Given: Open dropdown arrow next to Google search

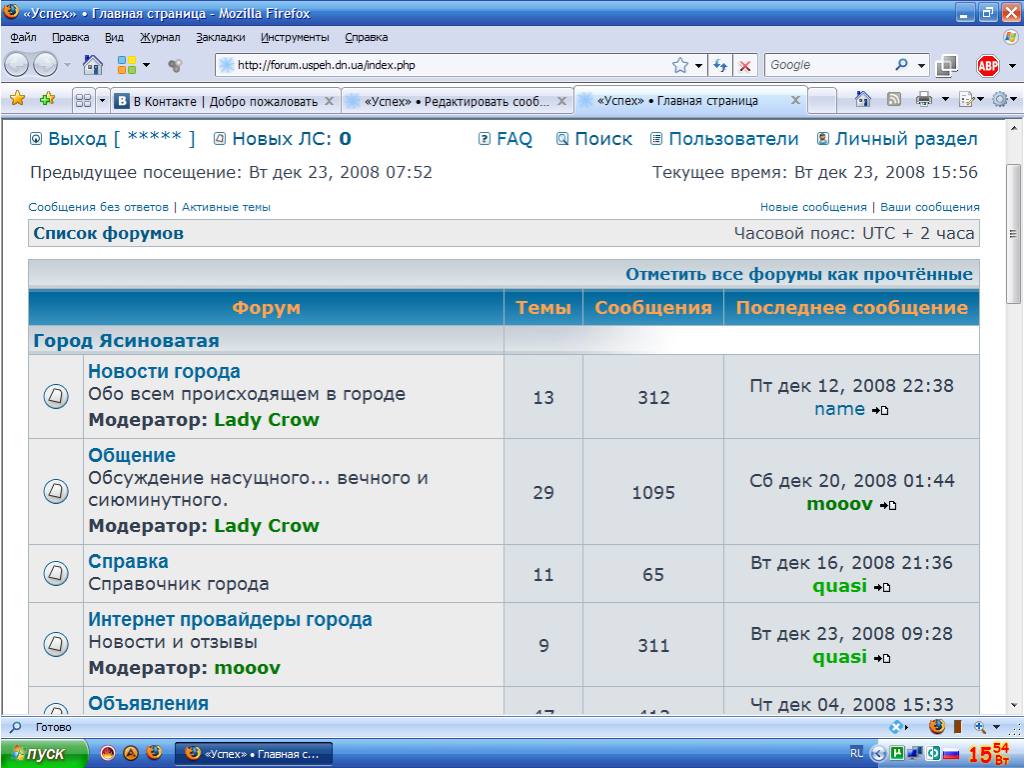Looking at the screenshot, I should [x=923, y=65].
